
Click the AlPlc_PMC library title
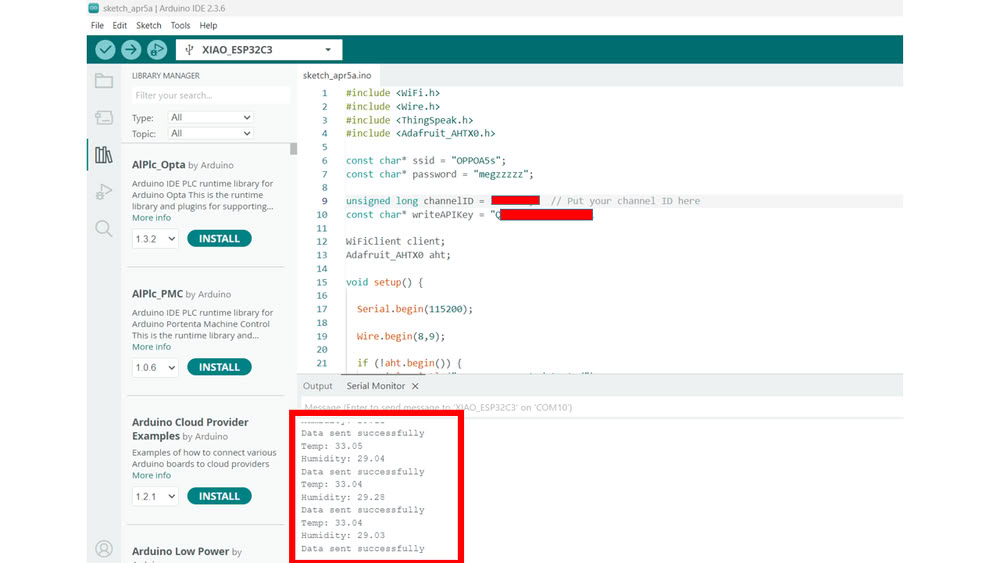click(x=158, y=294)
